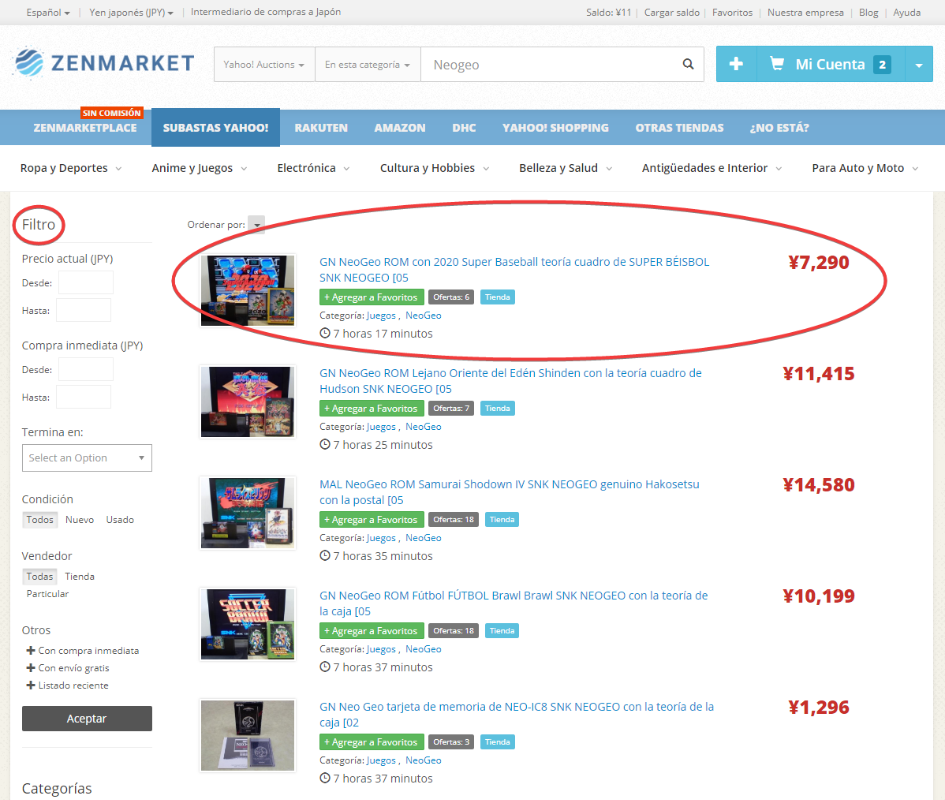
Task: Click Ofertas: 6 badge on first listing
Action: click(x=451, y=297)
